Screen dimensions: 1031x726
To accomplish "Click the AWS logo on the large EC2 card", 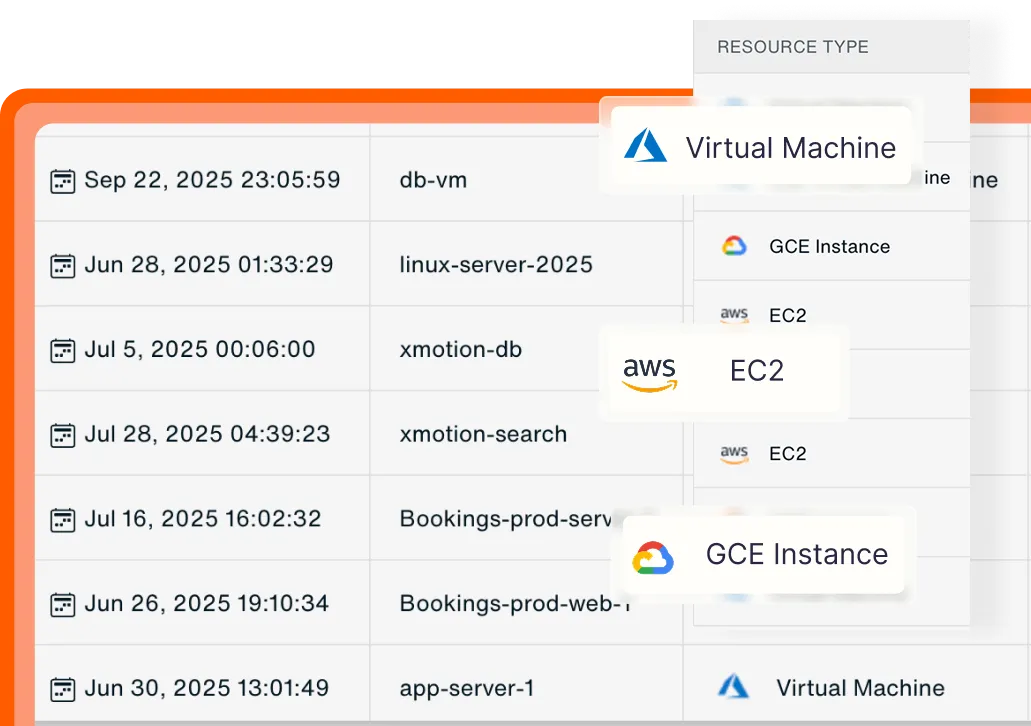I will tap(650, 374).
